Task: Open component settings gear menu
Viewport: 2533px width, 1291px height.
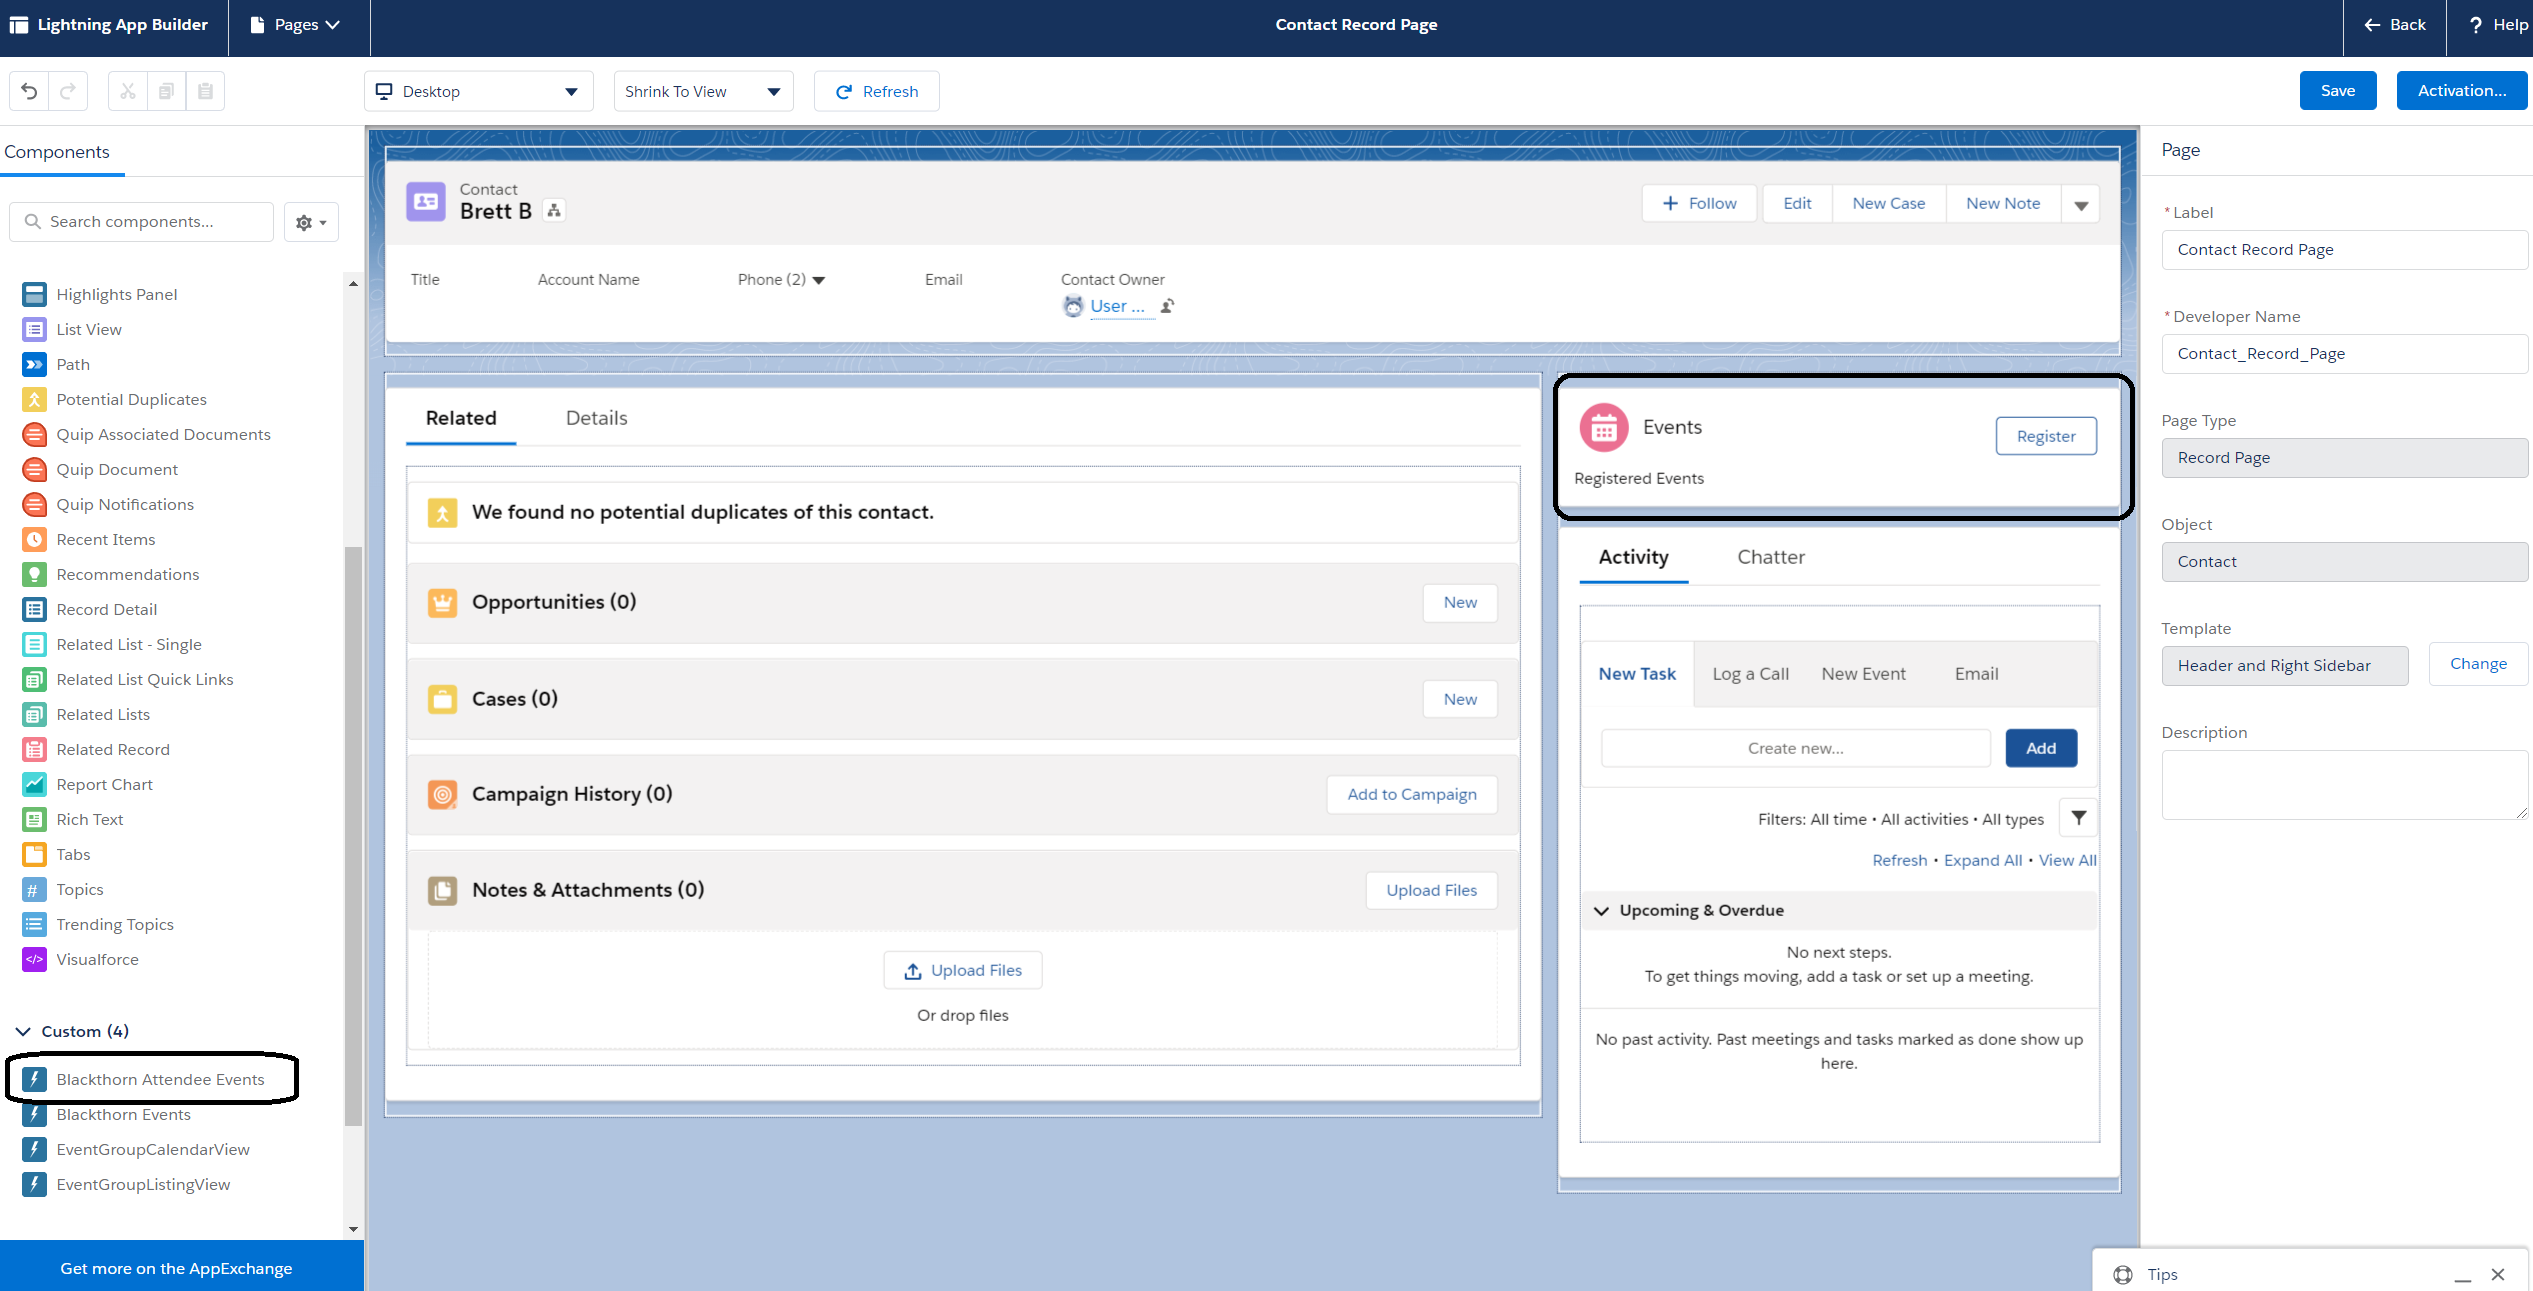Action: 311,222
